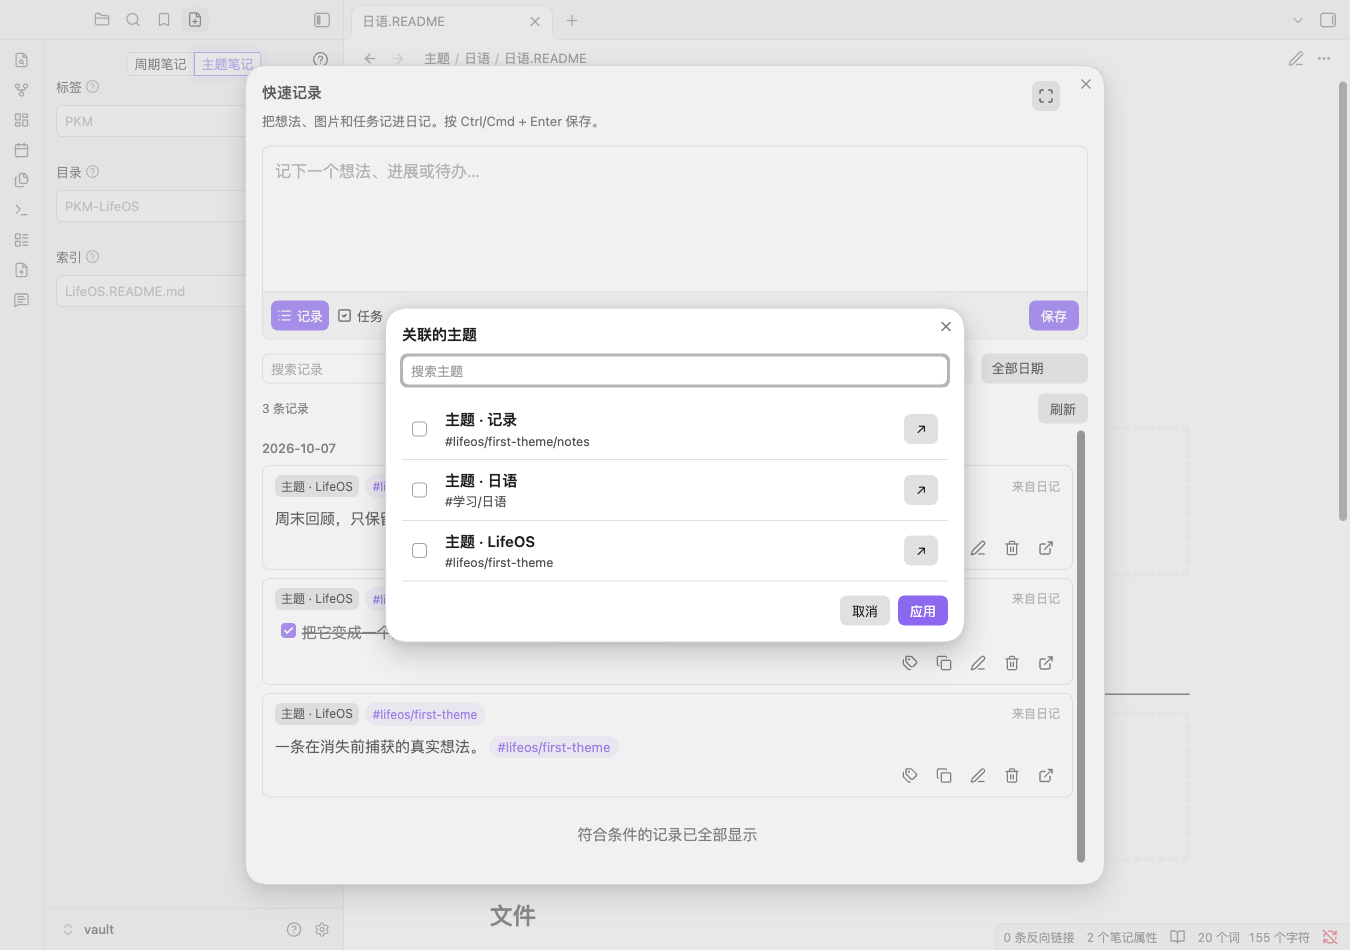Collapse the left sidebar with its toggle icon

tap(322, 20)
